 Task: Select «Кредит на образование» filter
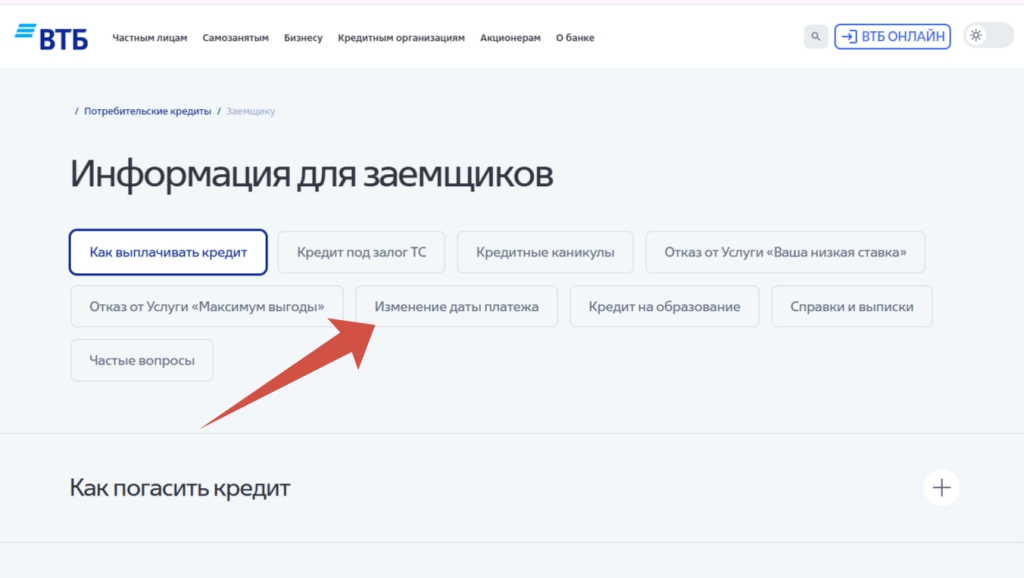[x=664, y=306]
